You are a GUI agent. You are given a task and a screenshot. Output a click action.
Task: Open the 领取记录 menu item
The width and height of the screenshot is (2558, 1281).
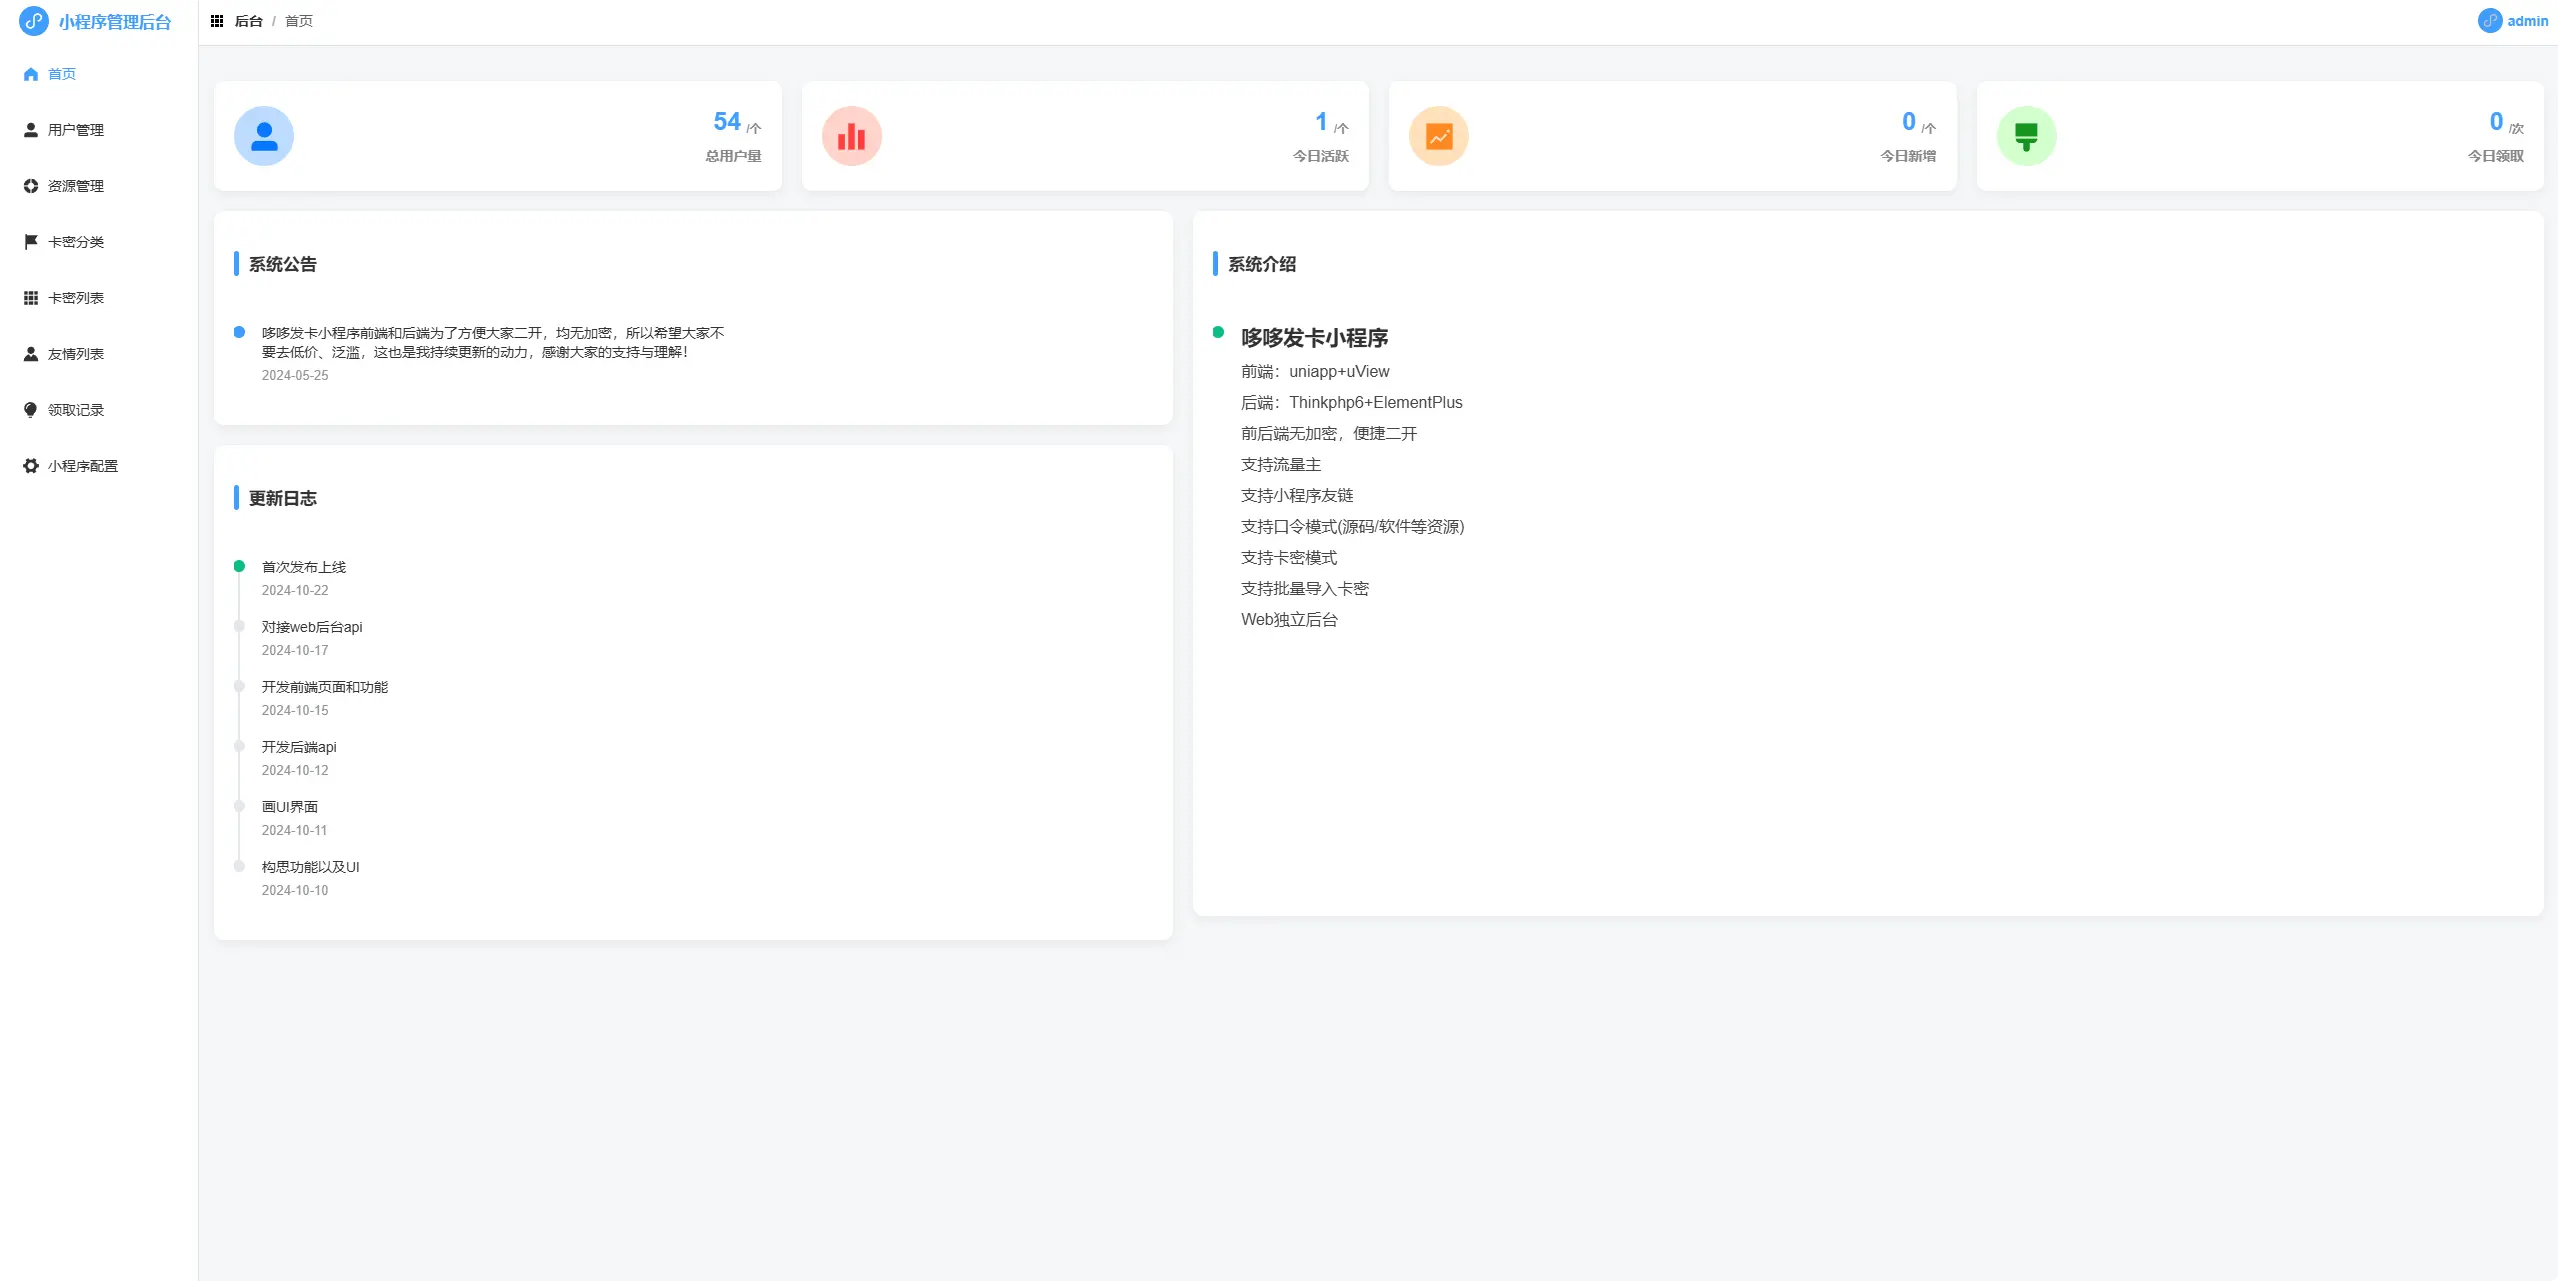tap(76, 410)
